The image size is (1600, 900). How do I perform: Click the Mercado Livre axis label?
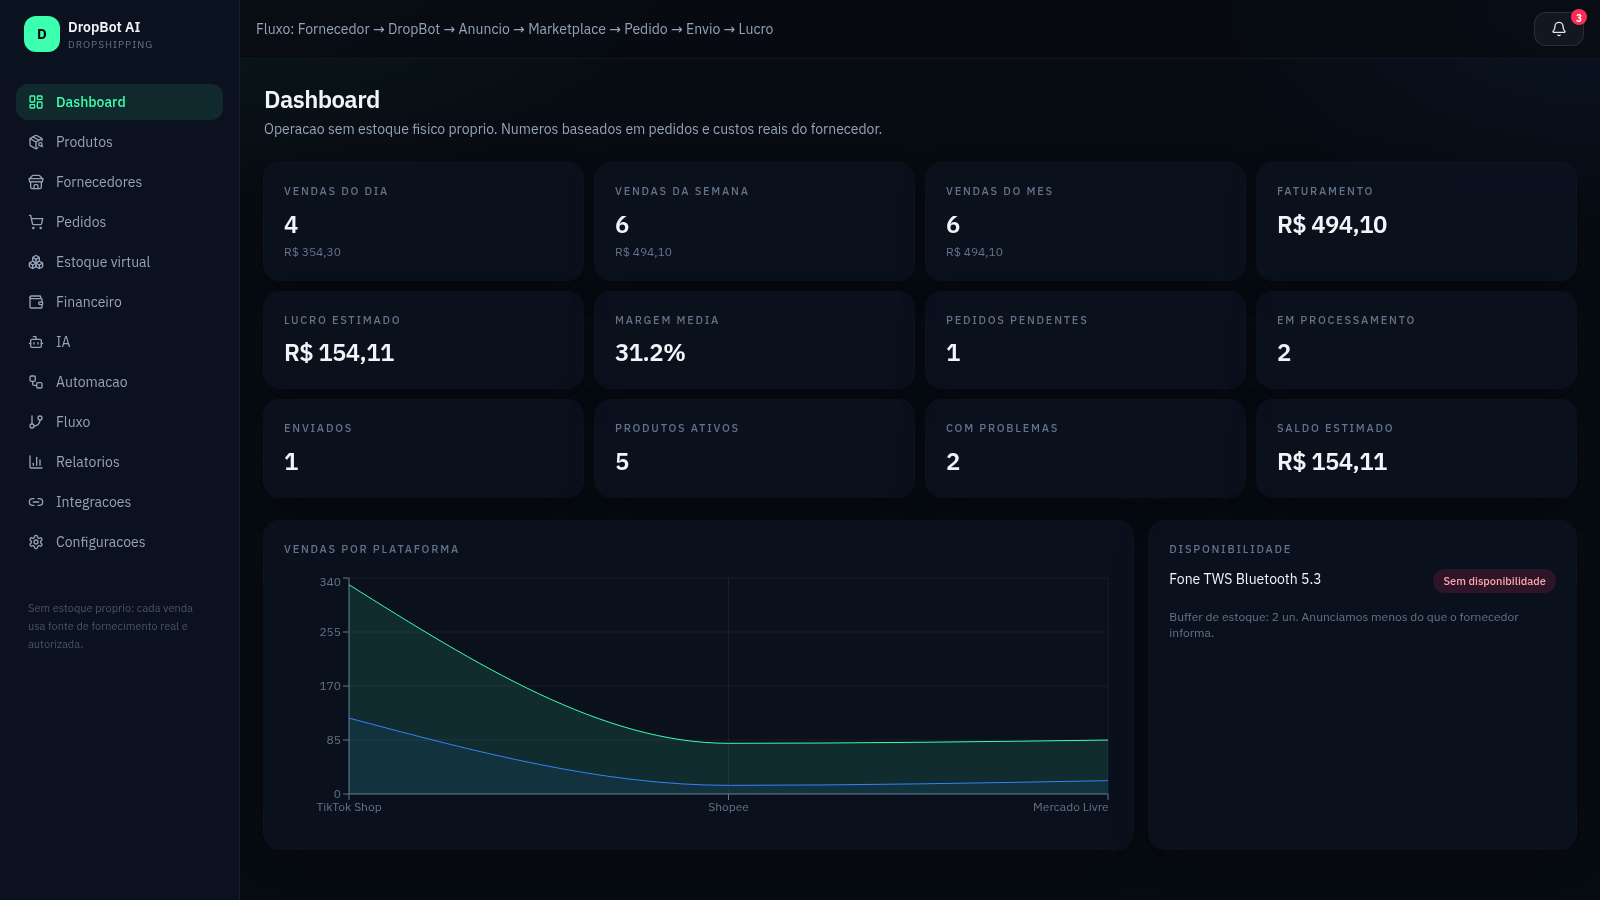[1070, 807]
